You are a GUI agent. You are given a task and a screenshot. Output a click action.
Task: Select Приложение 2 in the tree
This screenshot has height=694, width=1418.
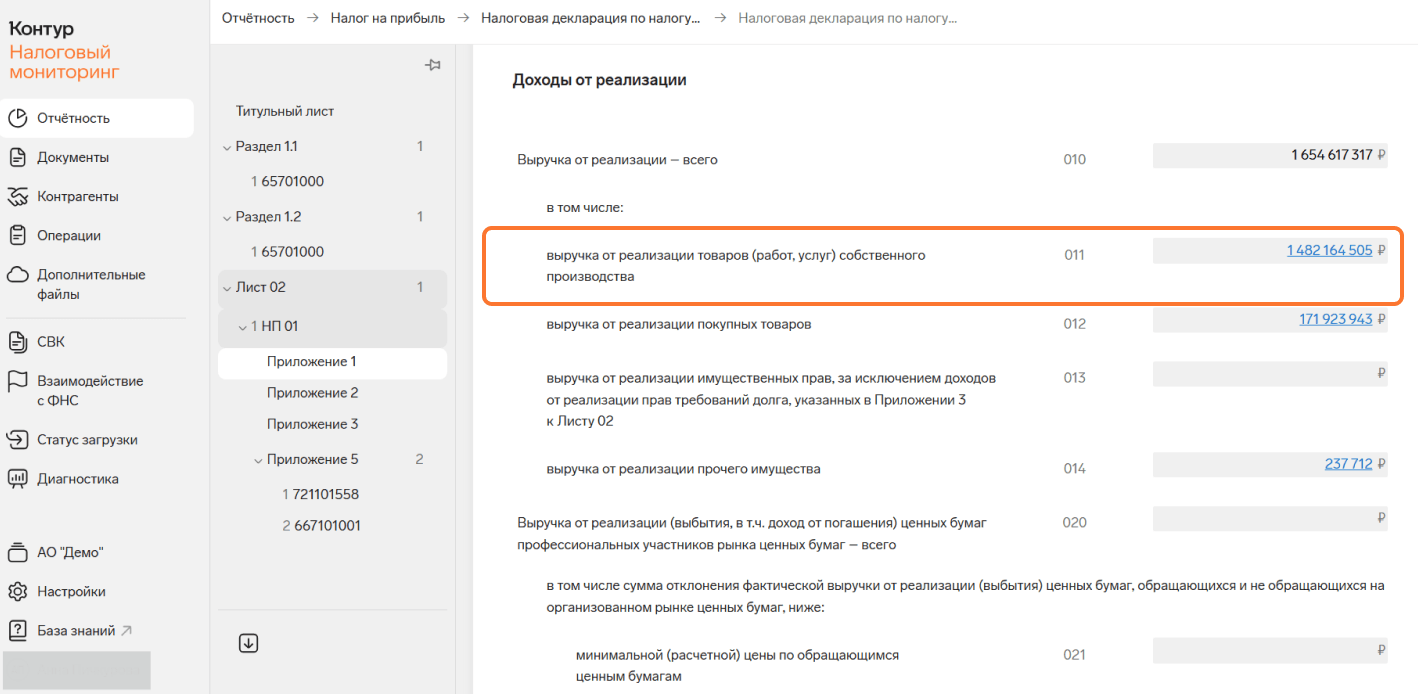[x=312, y=393]
